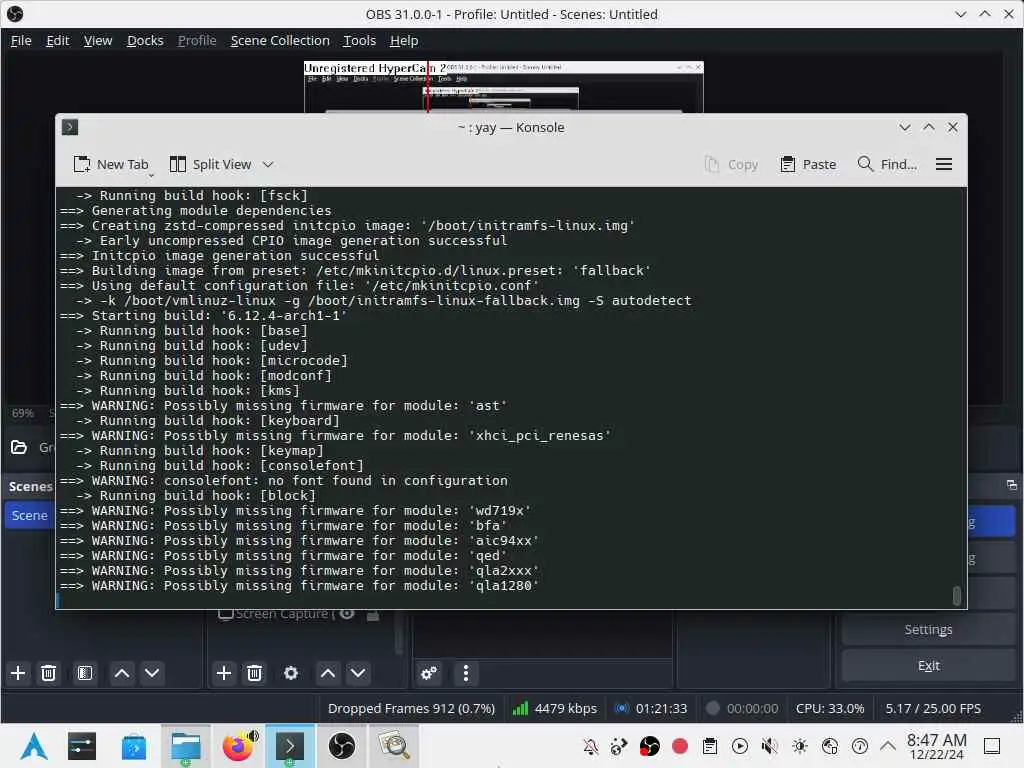Click the 8:47 AM clock in taskbar
The width and height of the screenshot is (1024, 768).
click(x=936, y=739)
